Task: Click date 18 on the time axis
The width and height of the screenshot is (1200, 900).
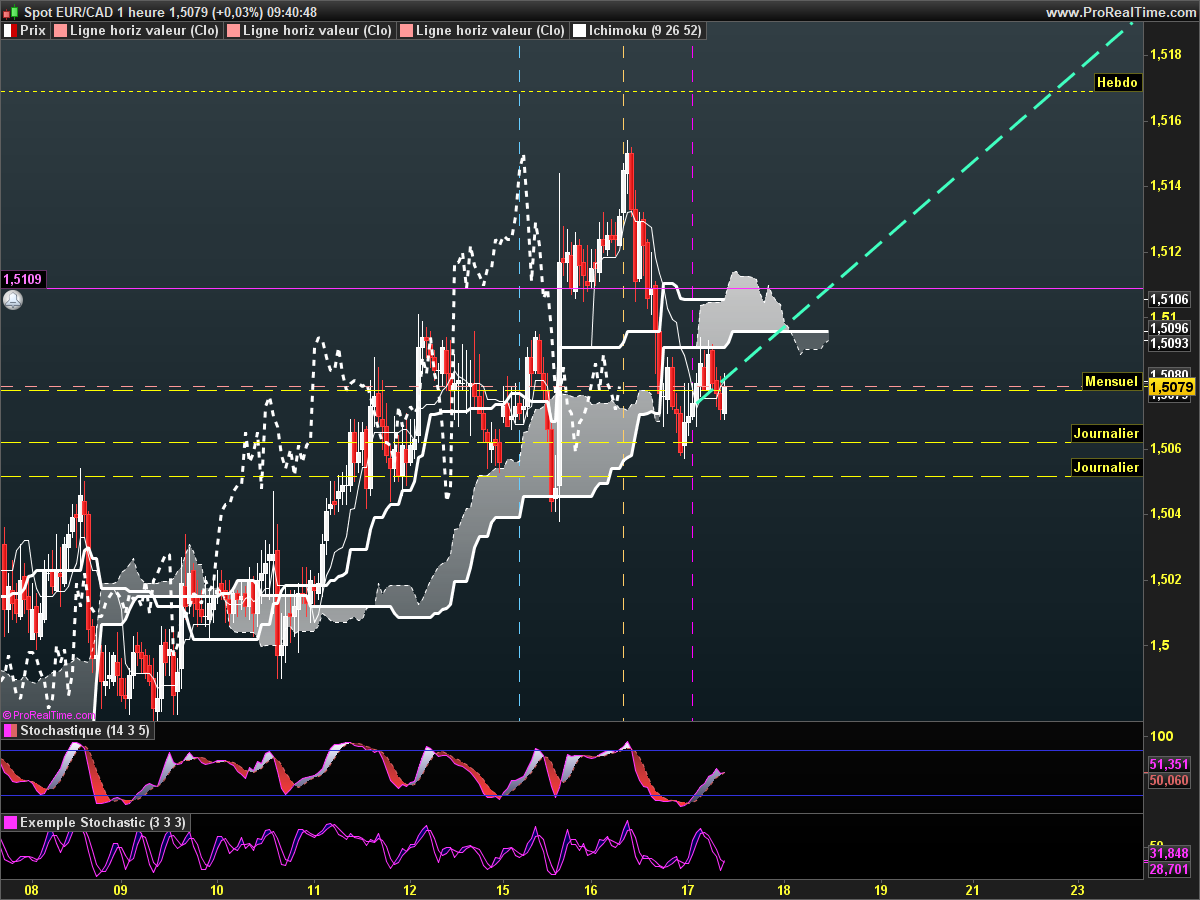Action: pos(784,890)
